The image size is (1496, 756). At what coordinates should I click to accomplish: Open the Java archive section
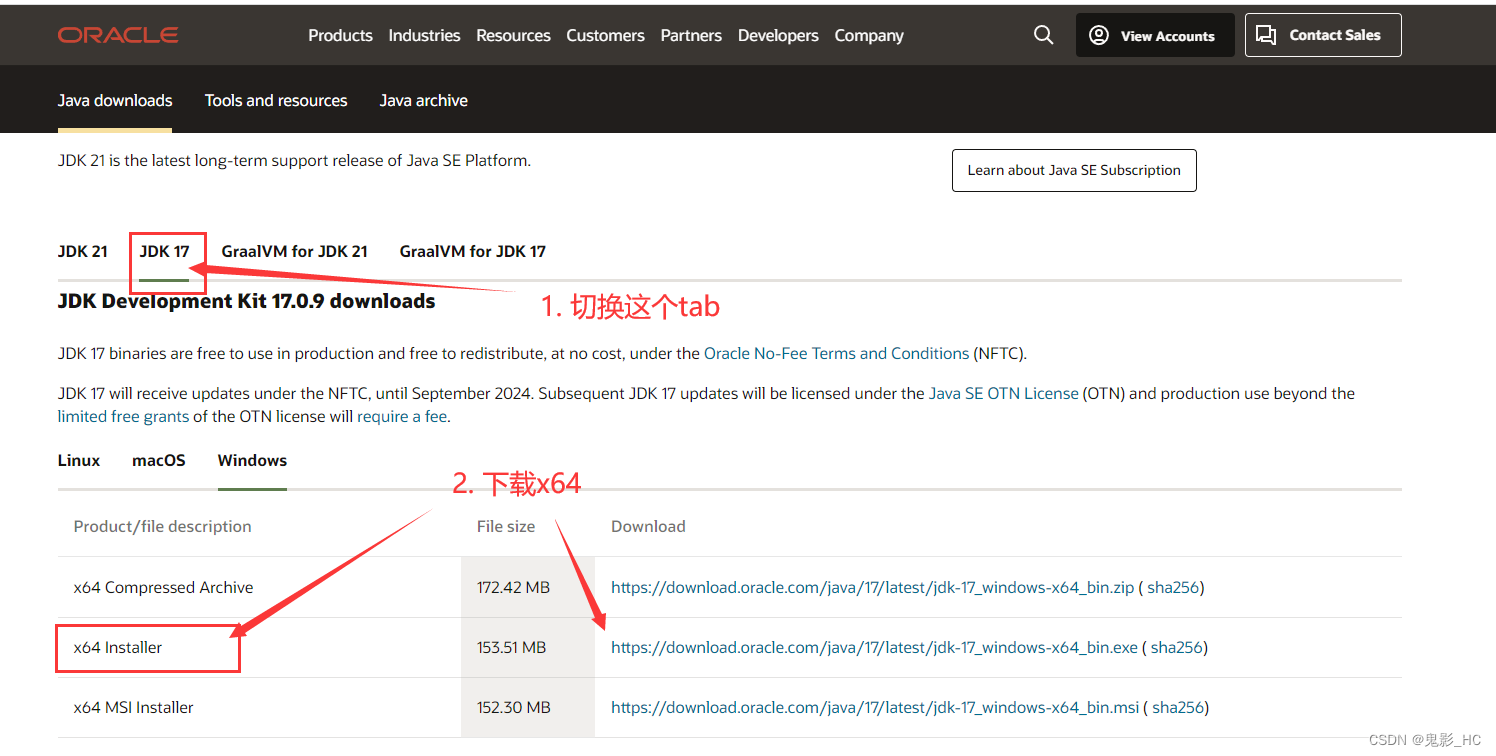(x=423, y=100)
